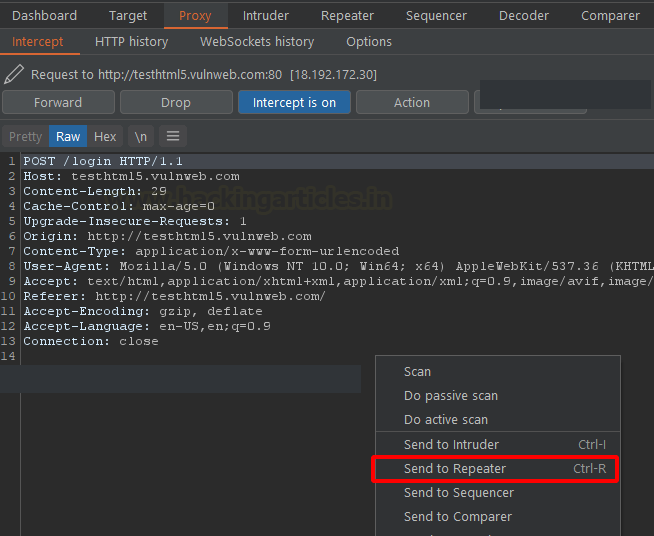This screenshot has width=654, height=536.
Task: Click the Cache-Control: max-age=0 line
Action: point(119,206)
